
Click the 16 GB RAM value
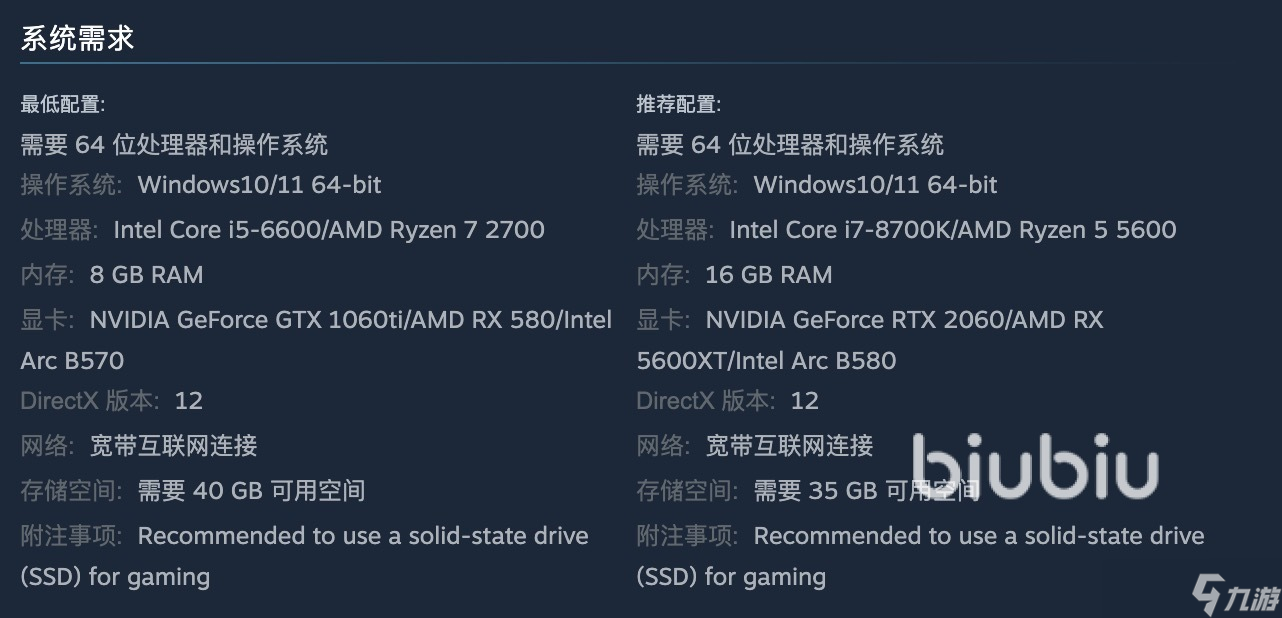coord(768,275)
